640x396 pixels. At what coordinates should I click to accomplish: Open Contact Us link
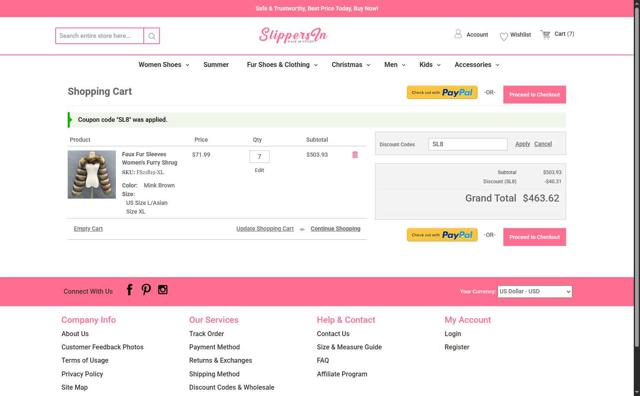tap(333, 334)
